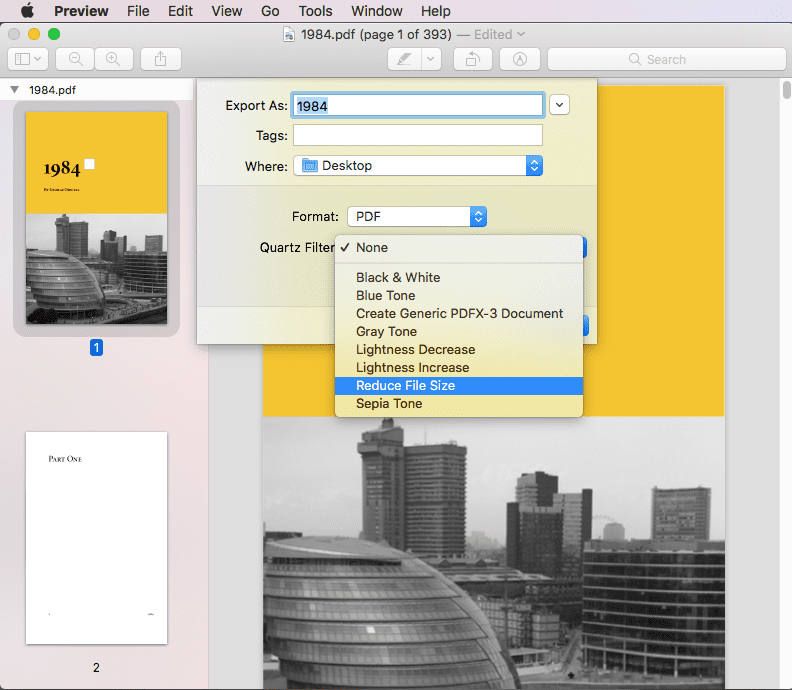Click into the Tags input field
This screenshot has width=792, height=690.
pos(417,135)
